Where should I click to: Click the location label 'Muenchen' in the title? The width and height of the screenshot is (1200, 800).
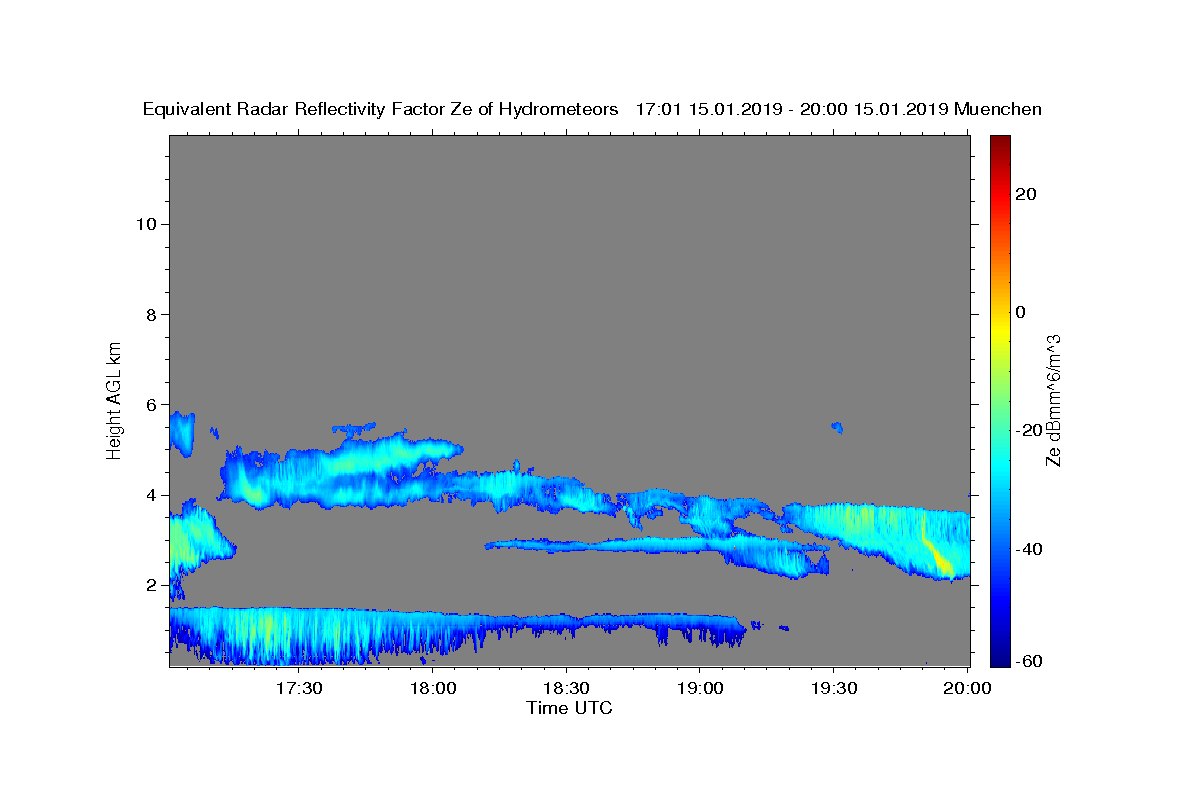(x=999, y=109)
